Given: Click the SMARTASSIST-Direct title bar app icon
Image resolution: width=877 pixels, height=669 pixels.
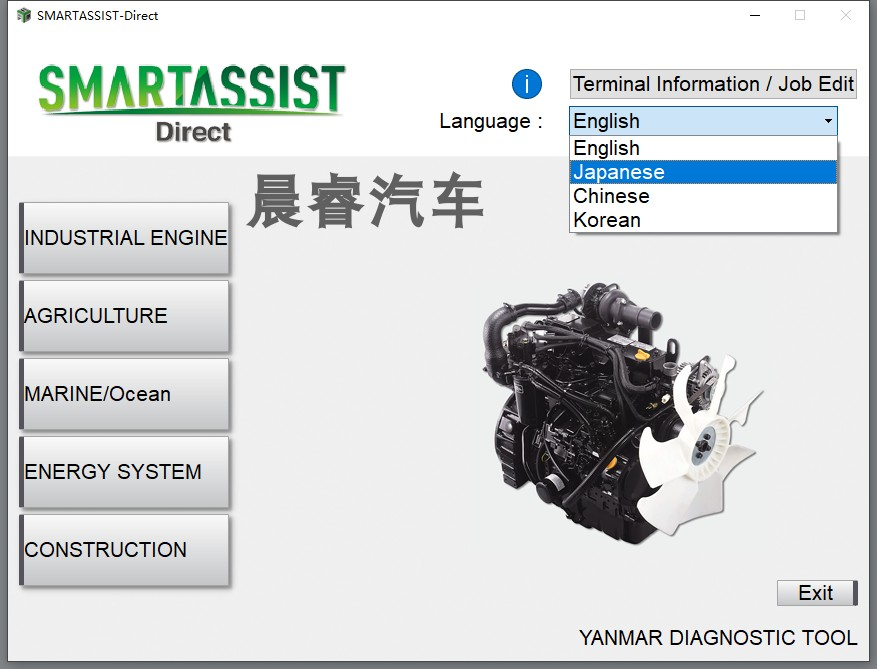Looking at the screenshot, I should coord(23,16).
